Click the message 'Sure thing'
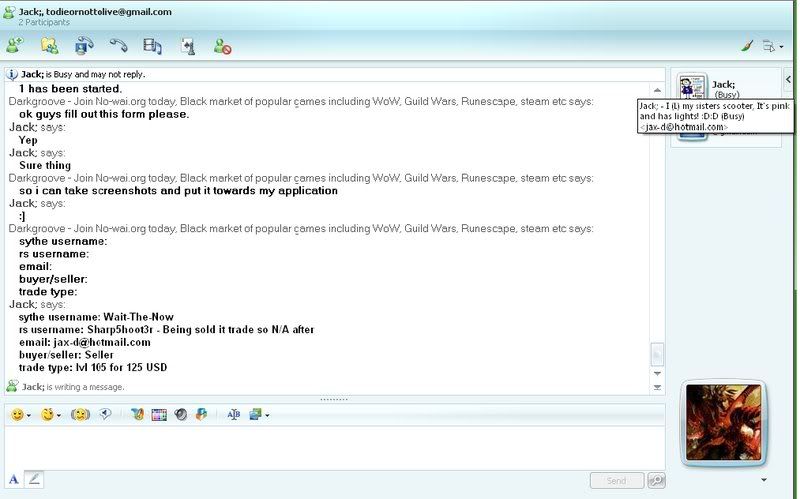 point(45,165)
